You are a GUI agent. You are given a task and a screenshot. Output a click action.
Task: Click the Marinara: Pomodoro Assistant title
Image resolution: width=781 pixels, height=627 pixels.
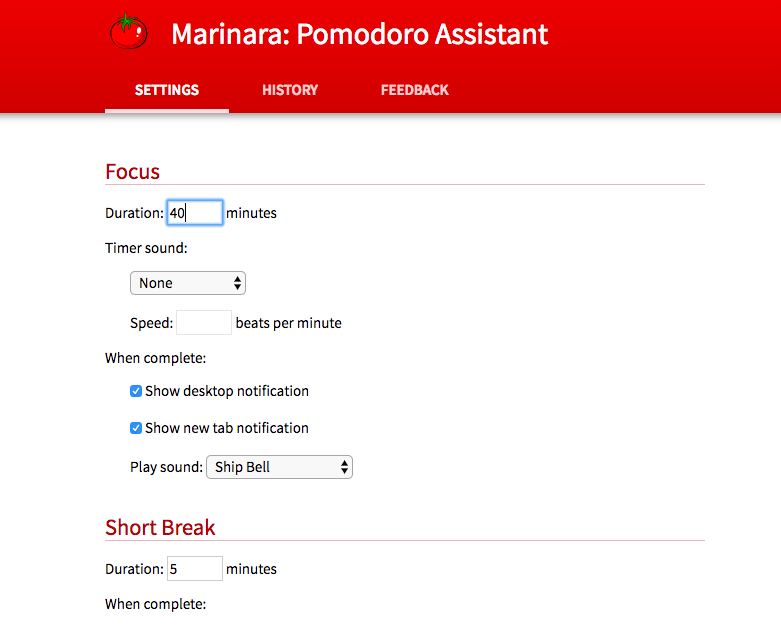click(360, 34)
